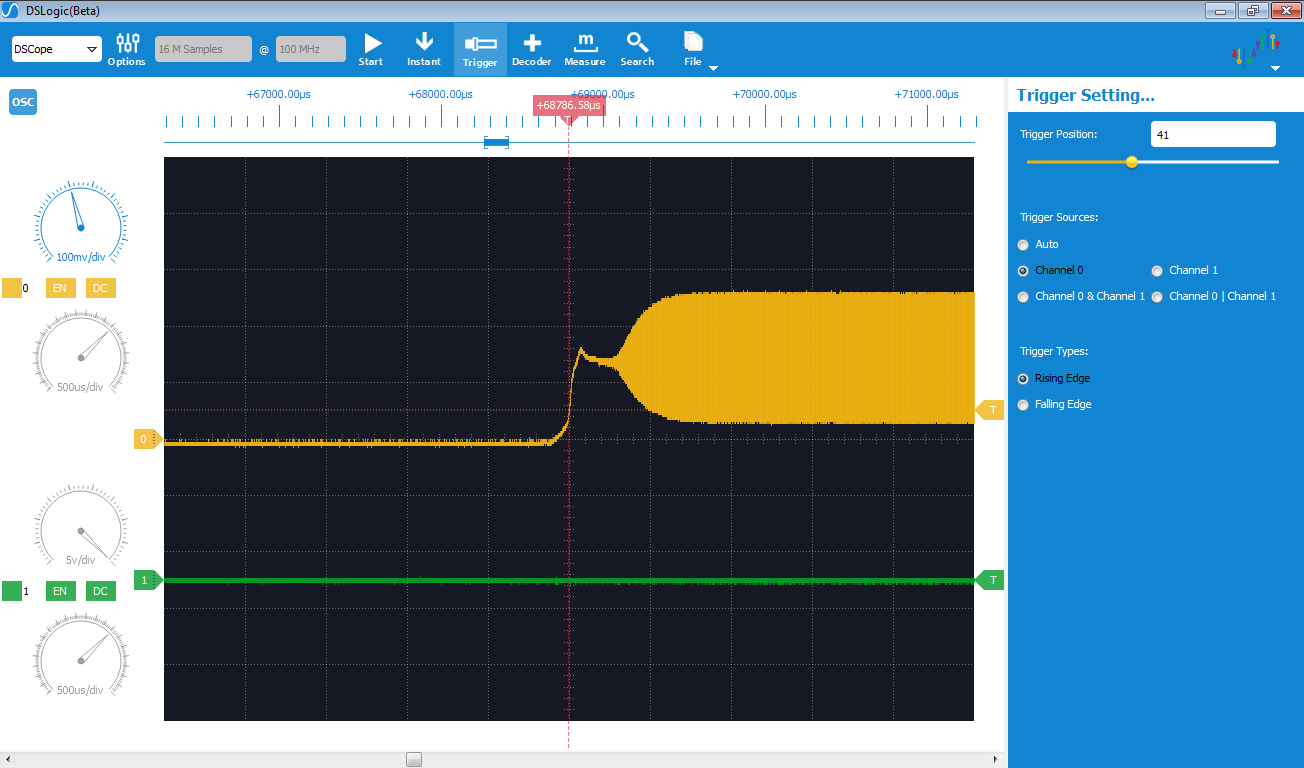Image resolution: width=1304 pixels, height=768 pixels.
Task: Choose Falling Edge trigger type
Action: (x=1023, y=405)
